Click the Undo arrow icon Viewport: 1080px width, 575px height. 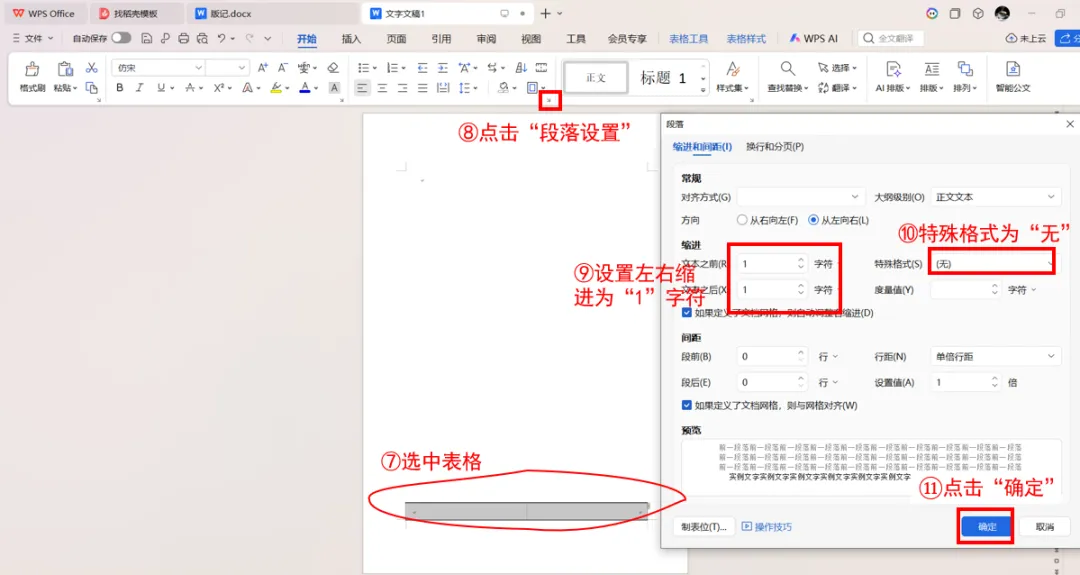coord(221,39)
